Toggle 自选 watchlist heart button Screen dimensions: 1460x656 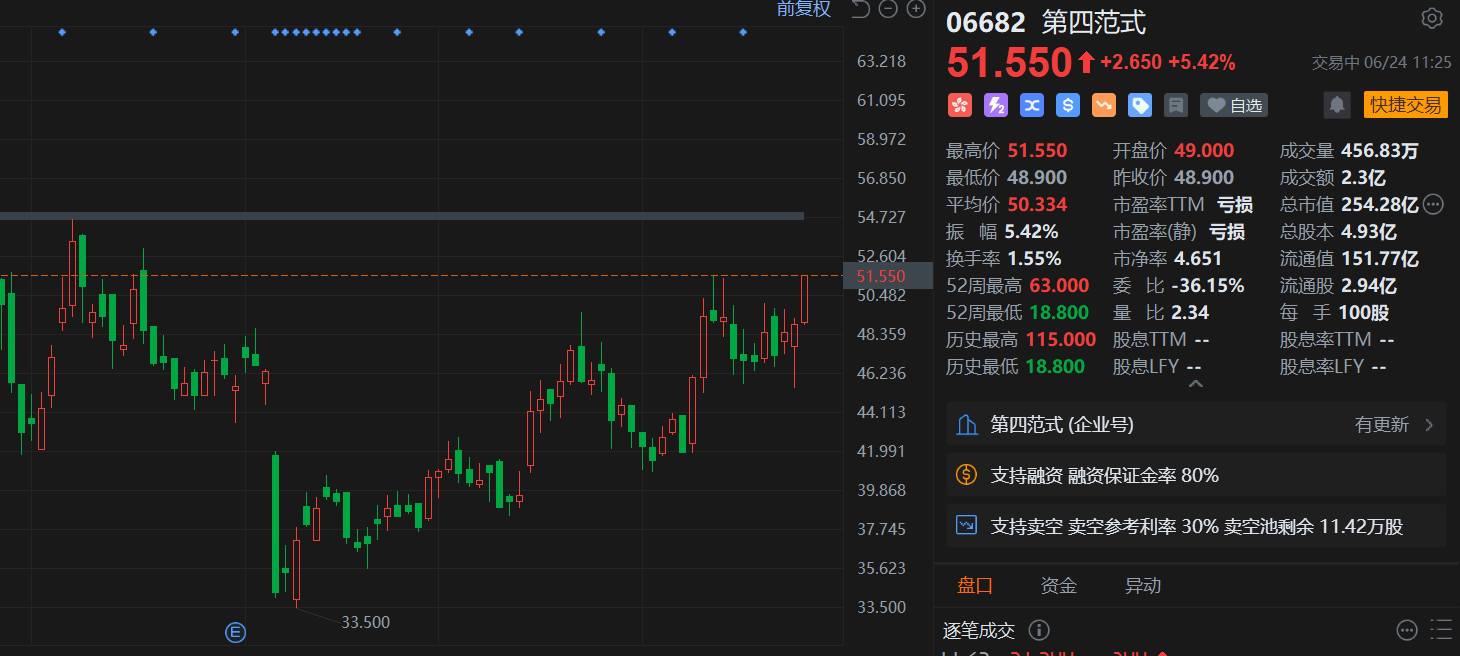point(1233,105)
